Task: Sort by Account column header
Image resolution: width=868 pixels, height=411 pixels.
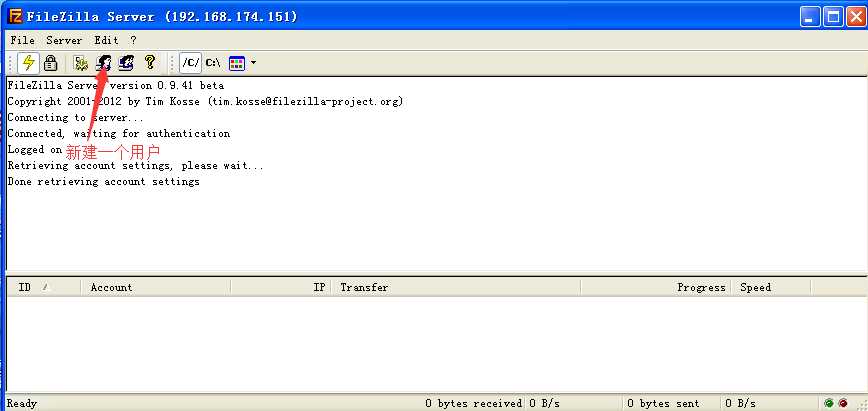Action: [x=156, y=287]
